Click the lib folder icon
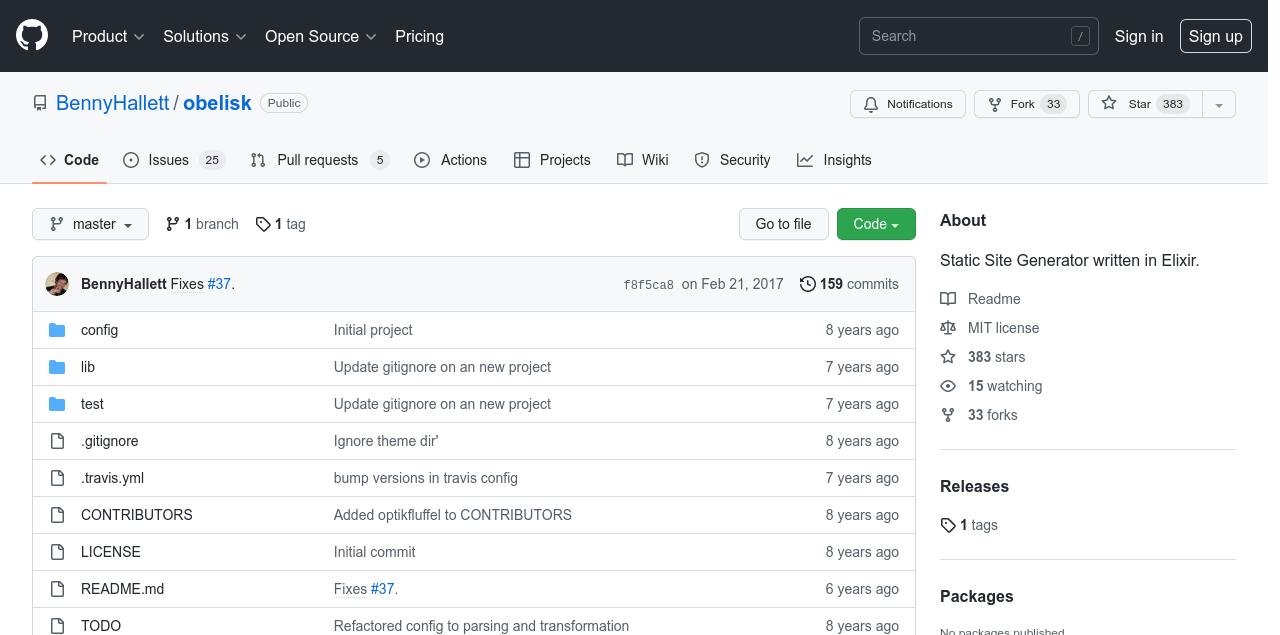1280x635 pixels. click(x=57, y=367)
